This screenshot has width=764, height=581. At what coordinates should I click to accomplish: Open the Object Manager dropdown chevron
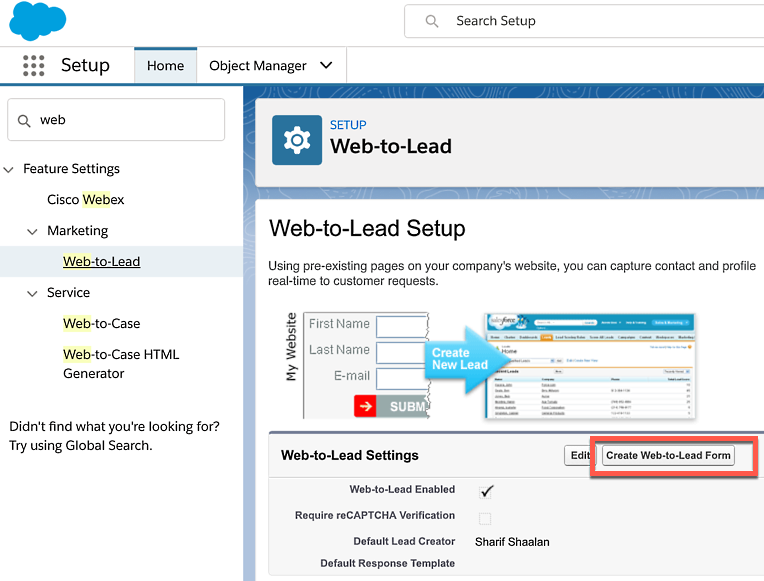(x=326, y=65)
